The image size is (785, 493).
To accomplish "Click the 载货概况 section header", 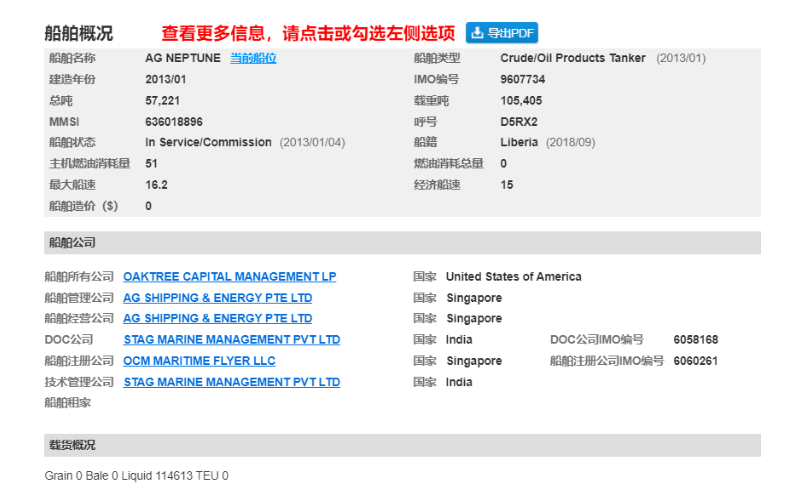I will [403, 445].
